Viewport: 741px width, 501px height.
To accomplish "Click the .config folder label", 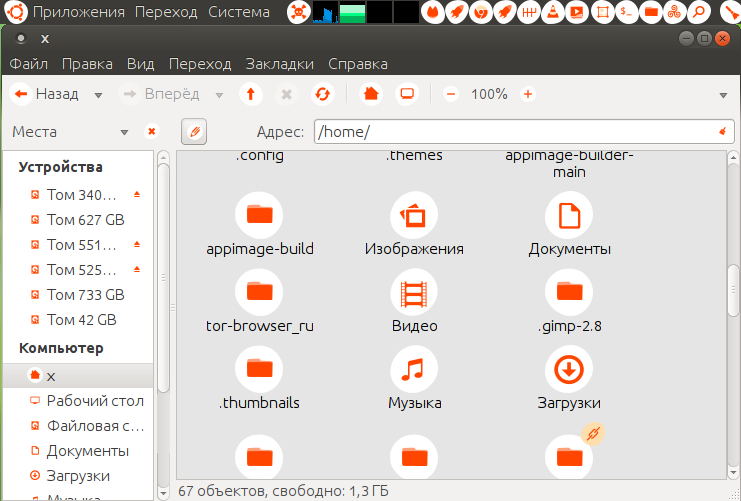I will tap(259, 156).
